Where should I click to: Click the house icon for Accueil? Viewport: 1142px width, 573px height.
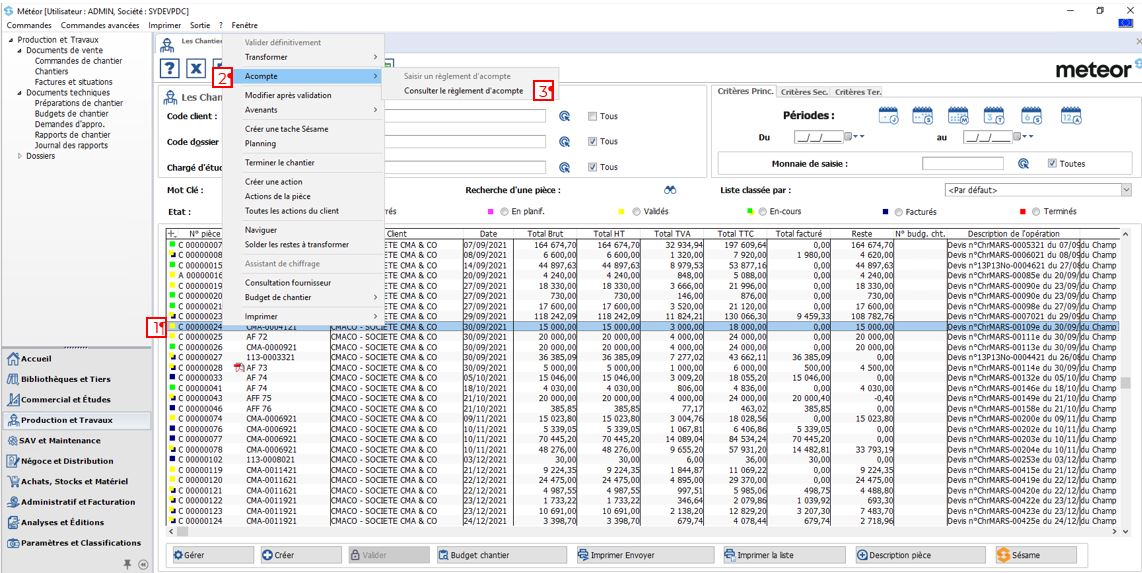[x=13, y=359]
